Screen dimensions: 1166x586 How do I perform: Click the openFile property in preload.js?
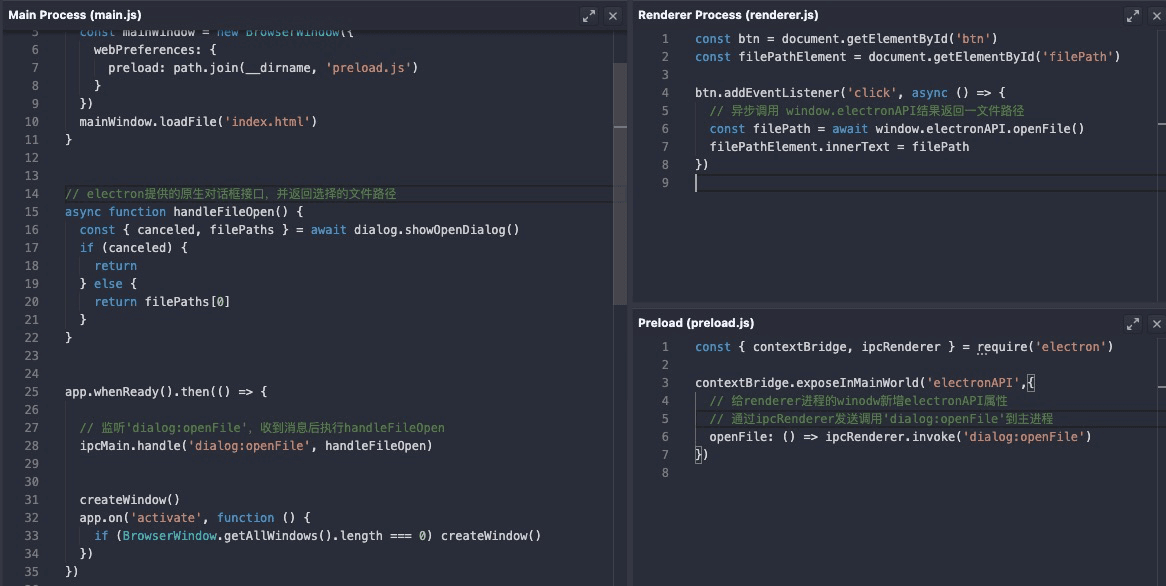coord(738,437)
